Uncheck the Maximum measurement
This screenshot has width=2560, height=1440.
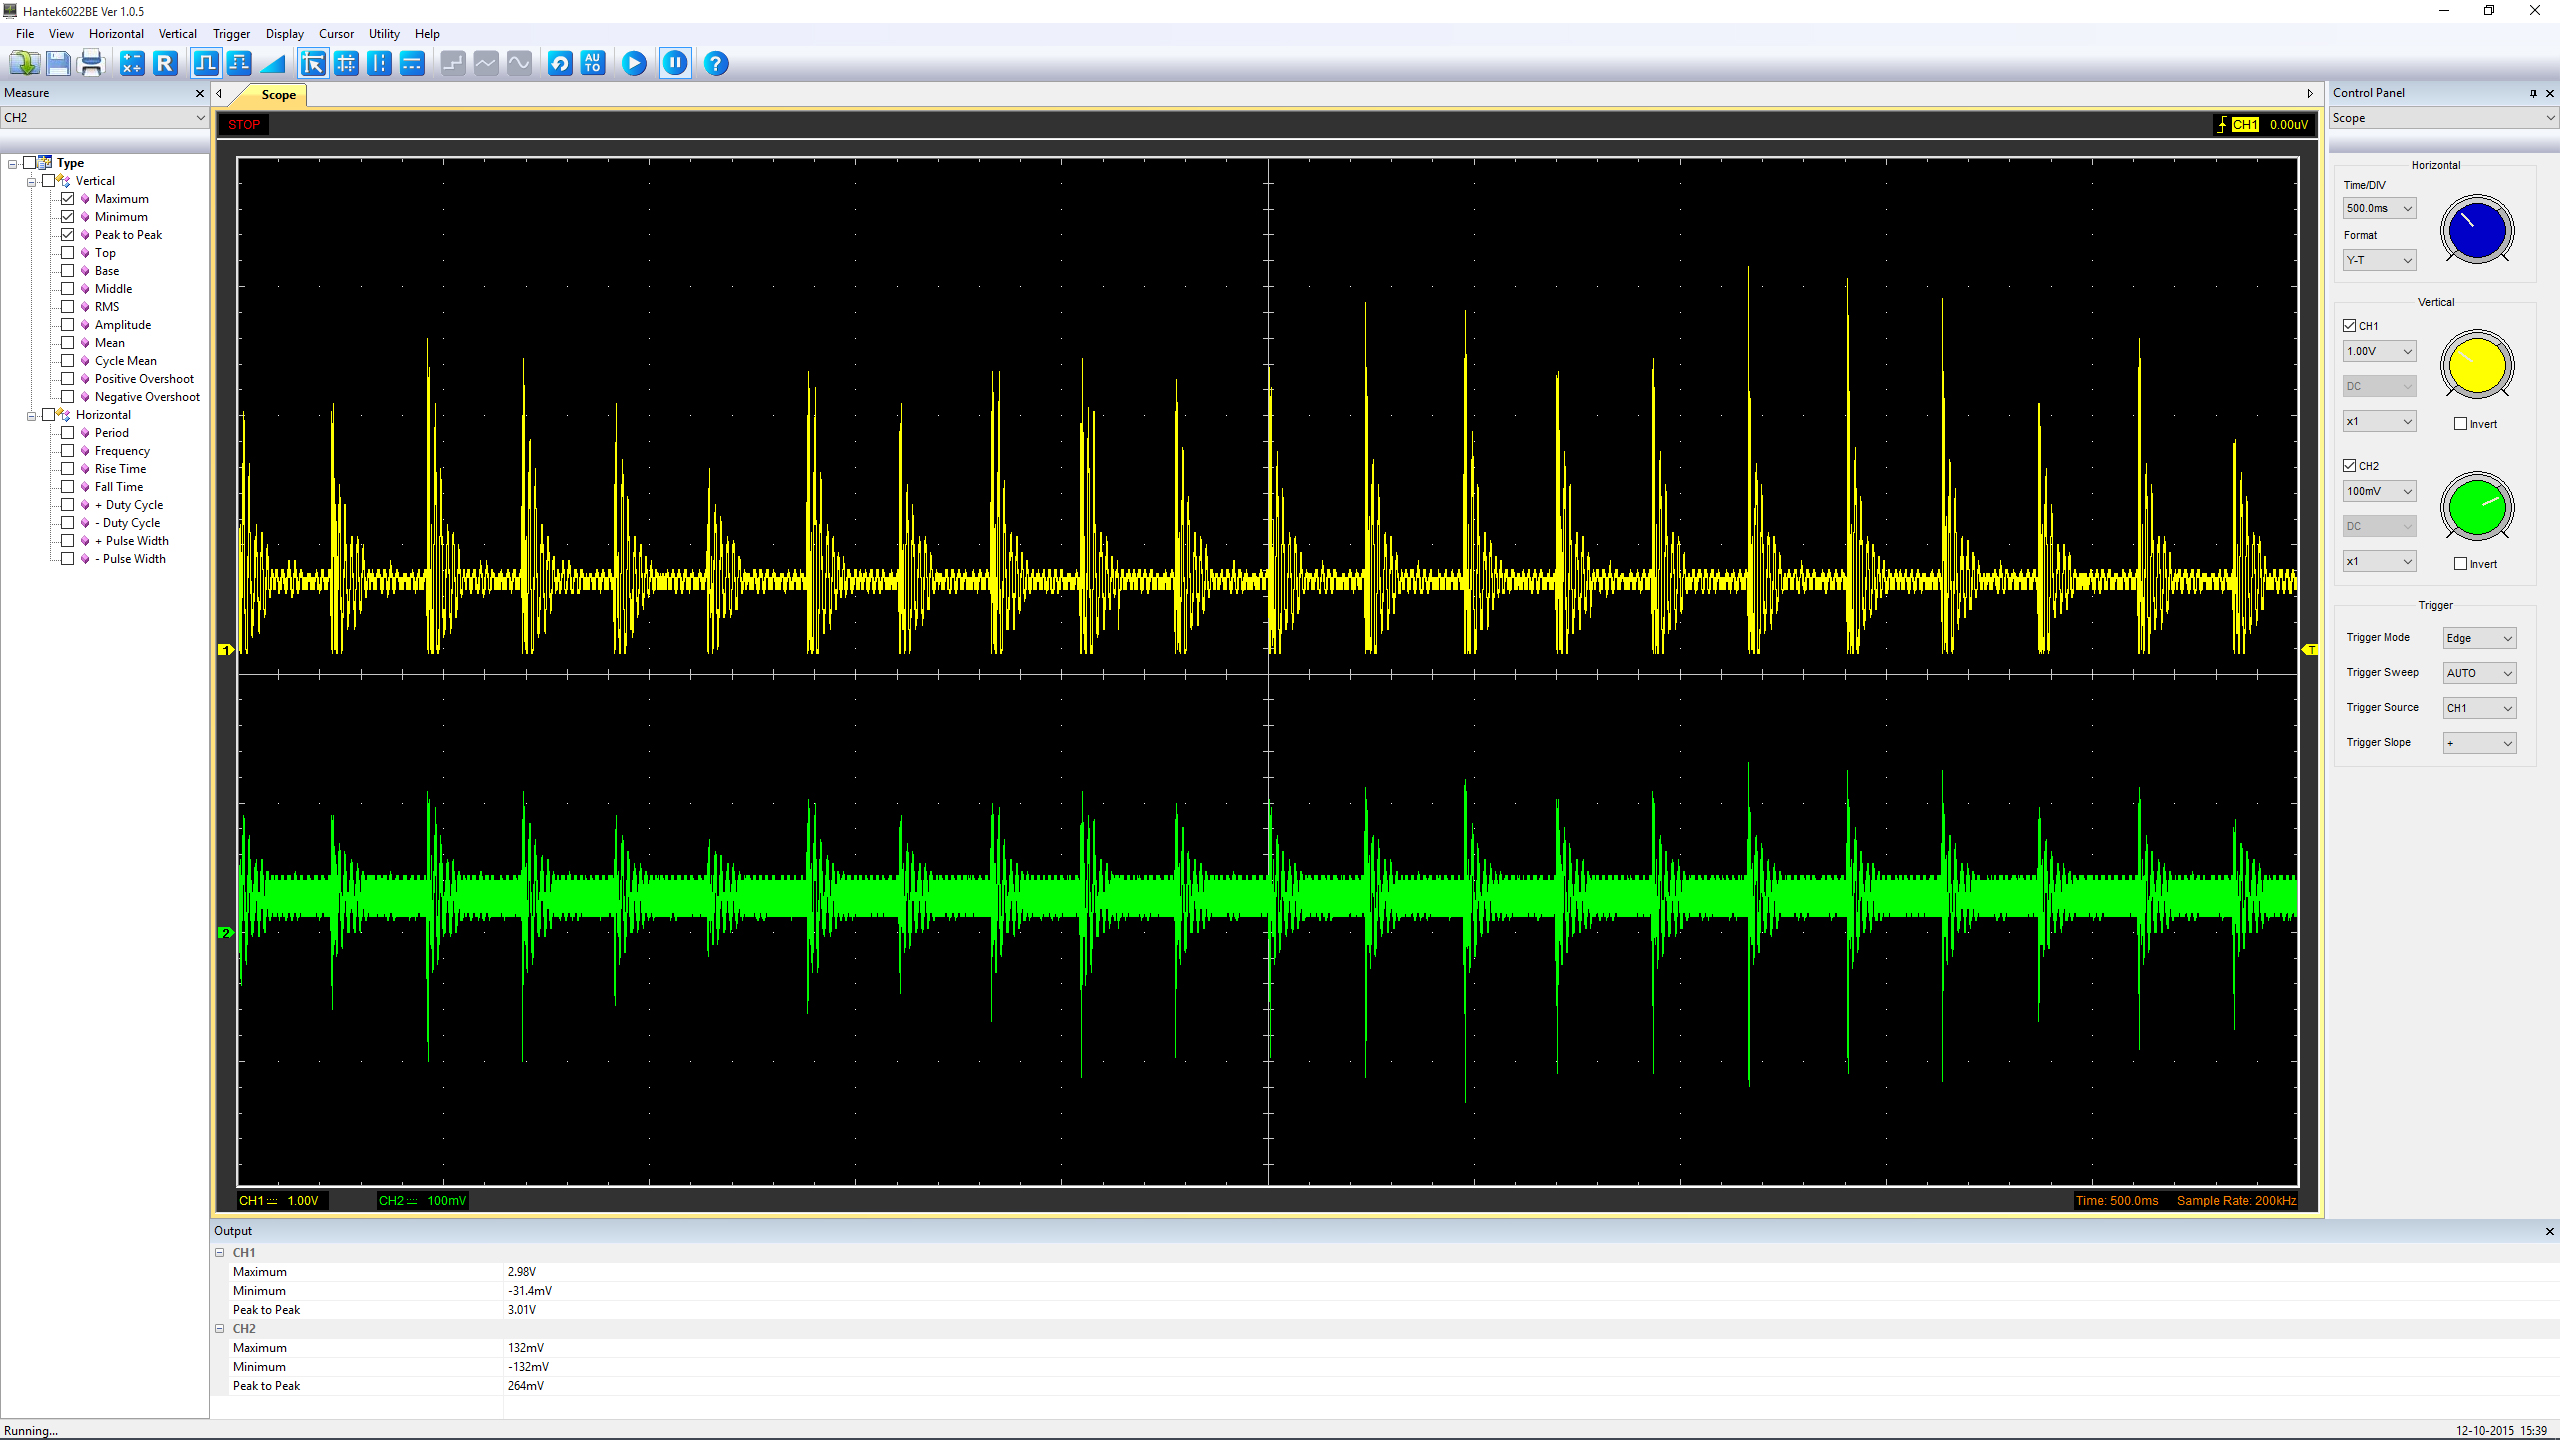coord(68,199)
